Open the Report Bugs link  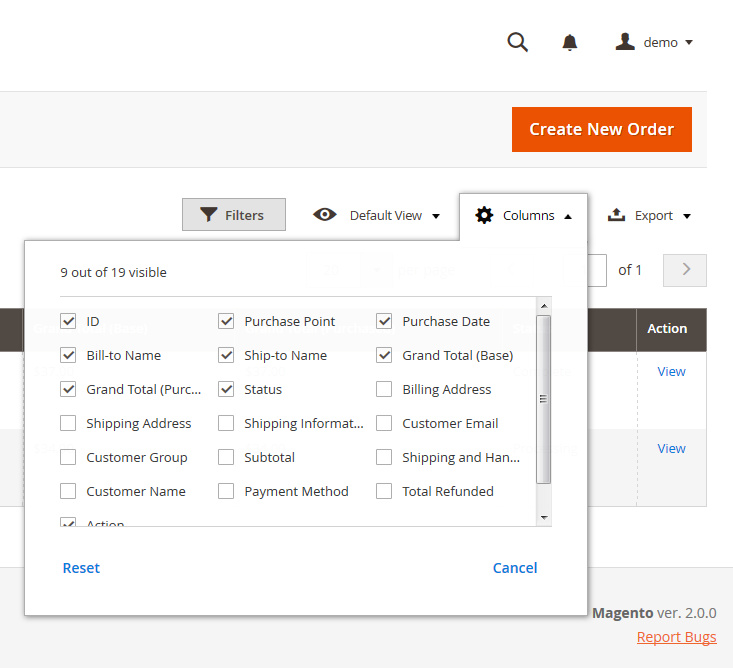(x=676, y=637)
